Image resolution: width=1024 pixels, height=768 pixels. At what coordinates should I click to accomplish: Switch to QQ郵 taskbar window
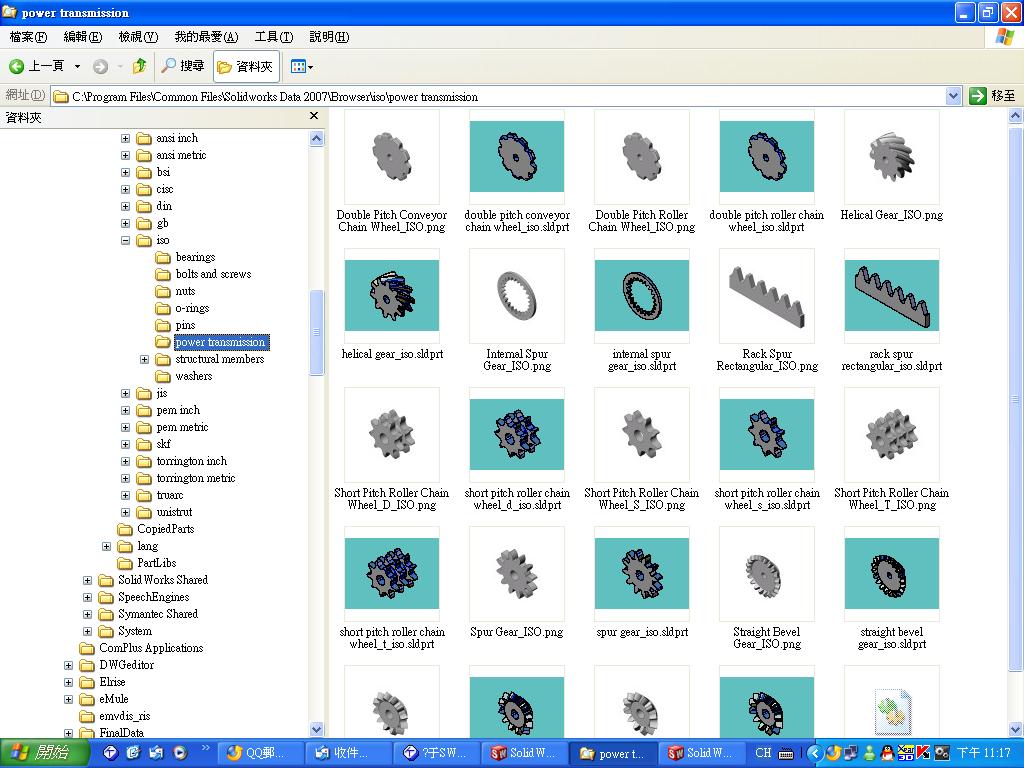(x=259, y=753)
